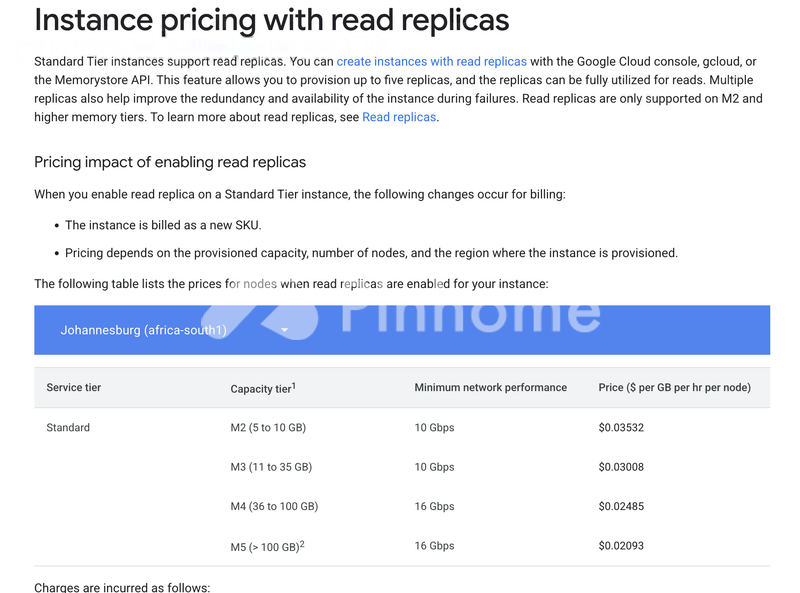800x593 pixels.
Task: Click the "Standard" service tier cell
Action: click(x=68, y=427)
